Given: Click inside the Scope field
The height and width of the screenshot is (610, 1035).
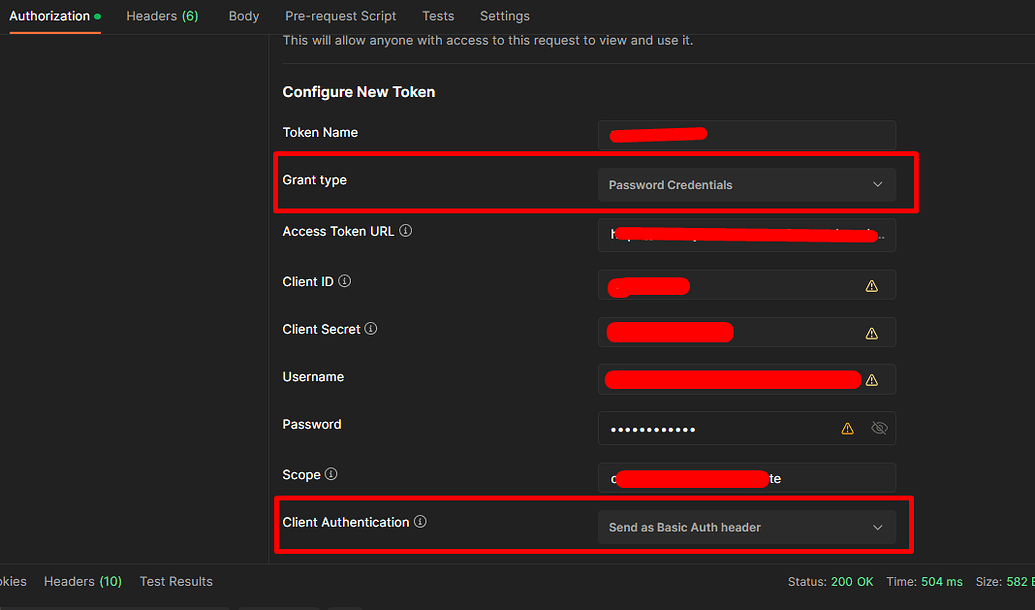Looking at the screenshot, I should (x=747, y=478).
